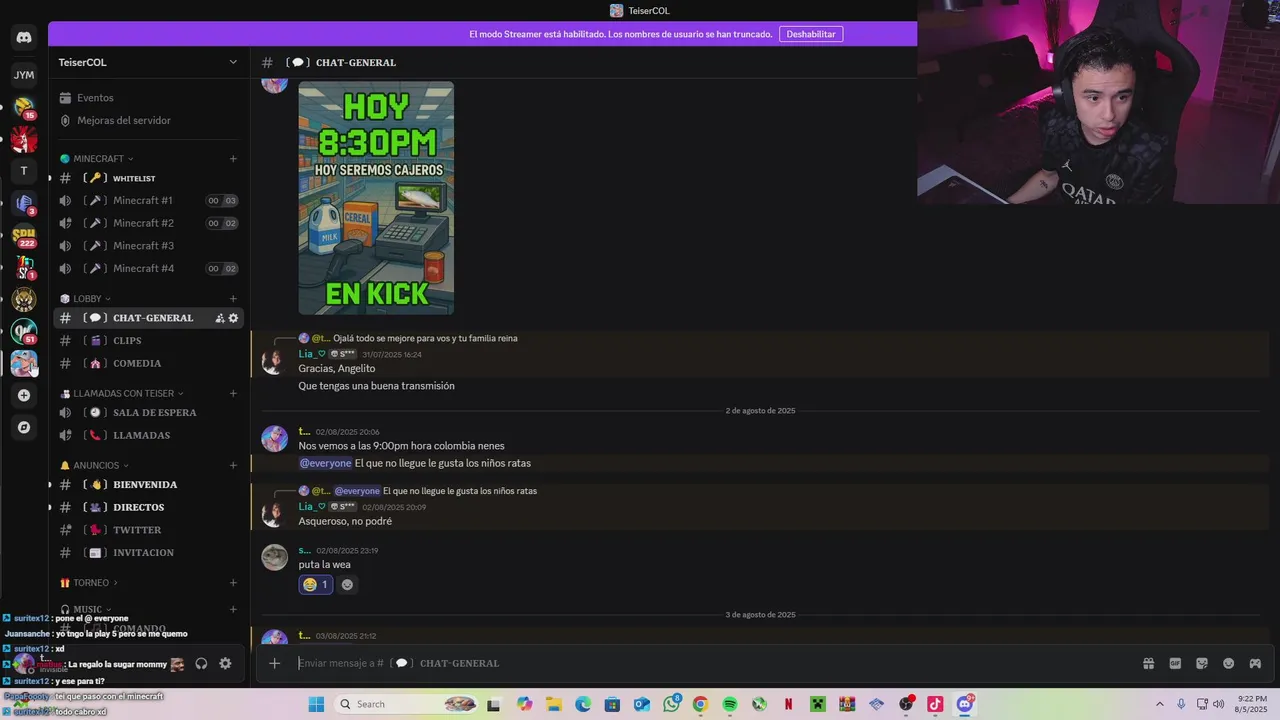Open Mejoras del servidor
1280x720 pixels.
148,120
